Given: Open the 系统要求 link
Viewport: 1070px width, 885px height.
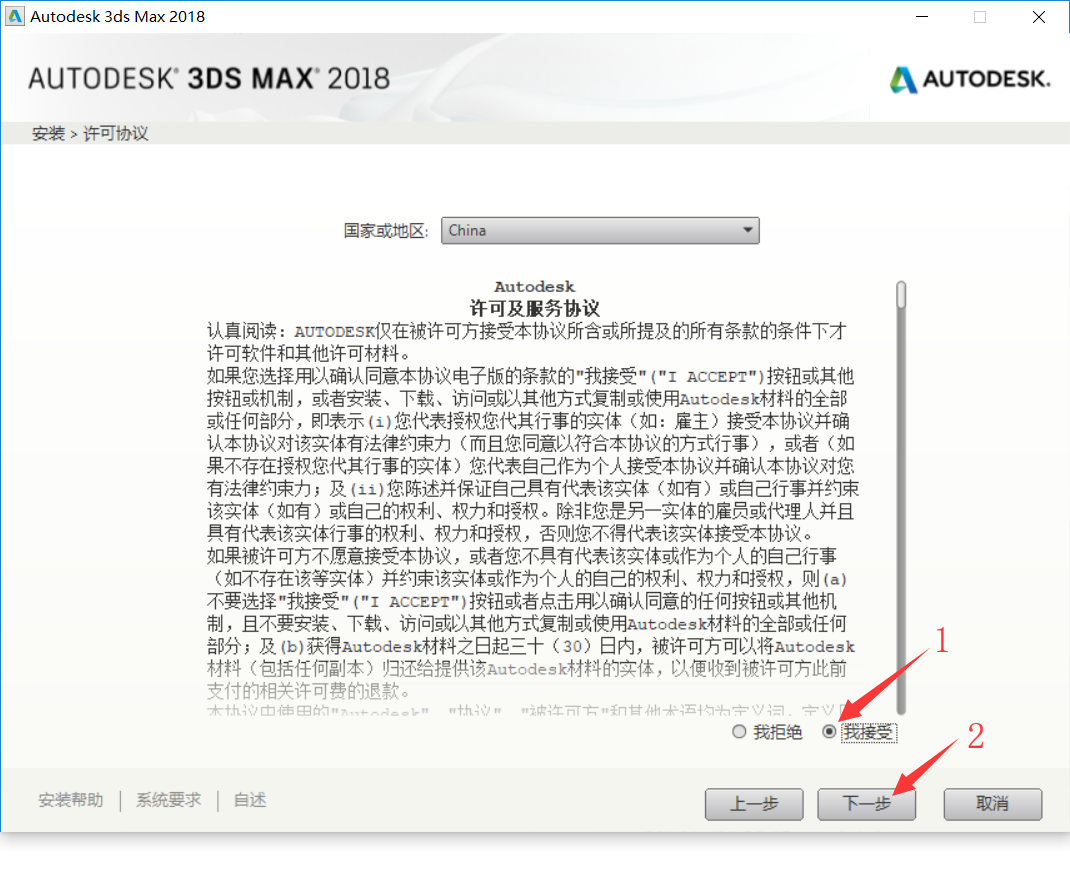Looking at the screenshot, I should point(169,800).
